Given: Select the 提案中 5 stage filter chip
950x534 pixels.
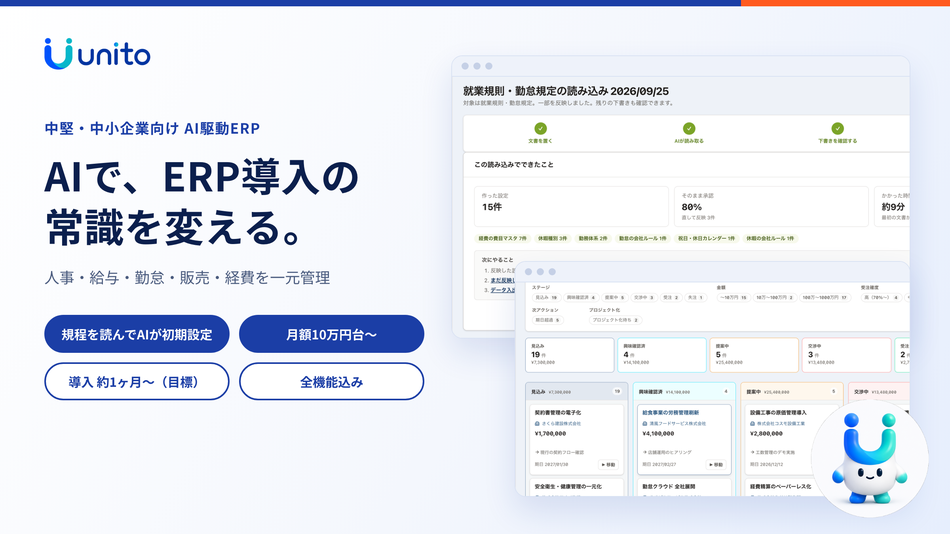Looking at the screenshot, I should pyautogui.click(x=614, y=298).
